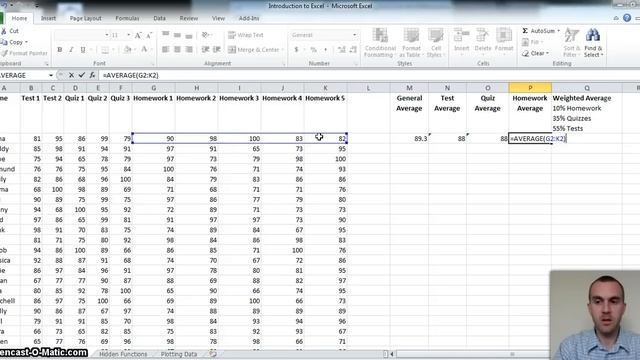This screenshot has width=640, height=360.
Task: Apply percent style format
Action: click(x=313, y=50)
